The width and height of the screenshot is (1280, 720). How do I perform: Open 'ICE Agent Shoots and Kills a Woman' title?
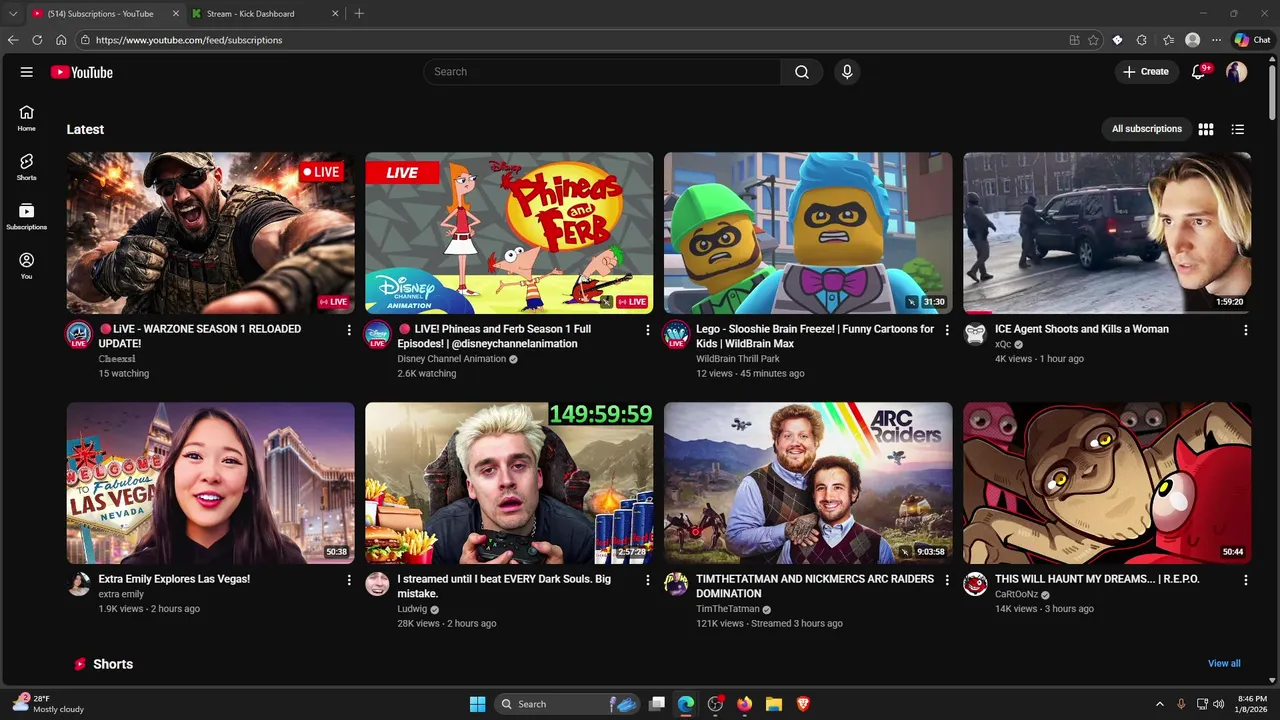tap(1081, 329)
